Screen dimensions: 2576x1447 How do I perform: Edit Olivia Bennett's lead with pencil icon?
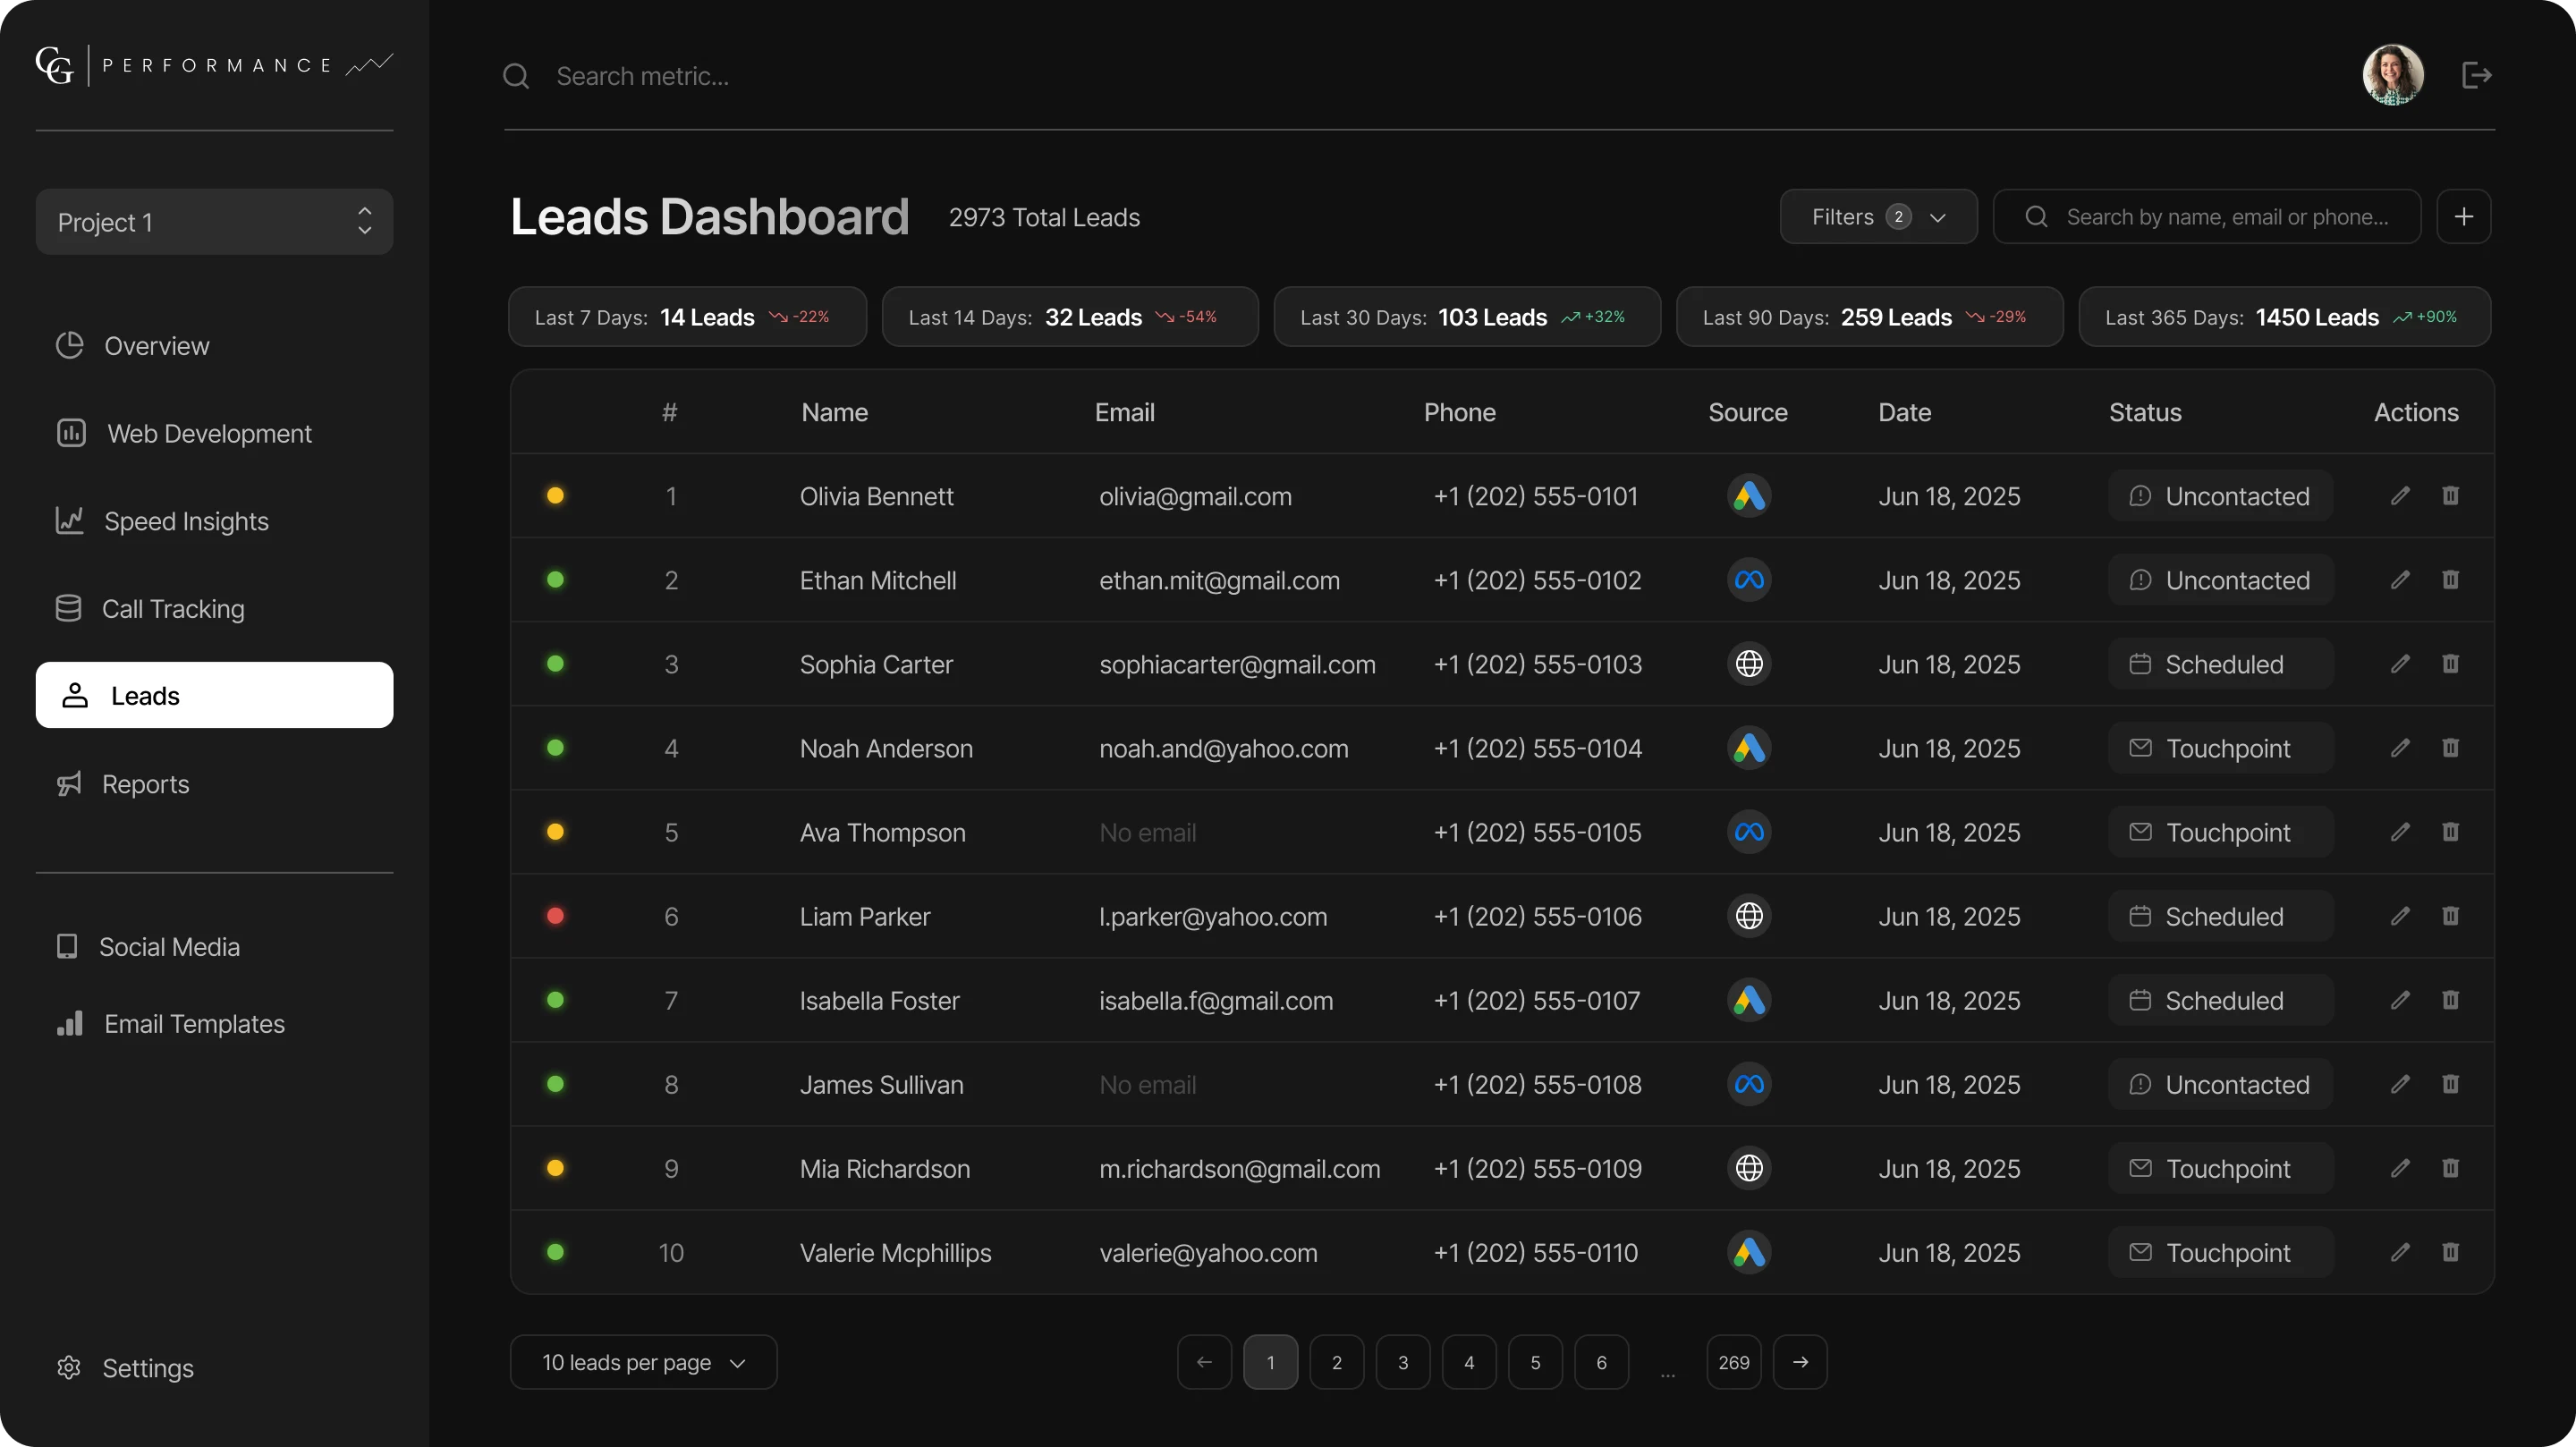click(x=2400, y=496)
